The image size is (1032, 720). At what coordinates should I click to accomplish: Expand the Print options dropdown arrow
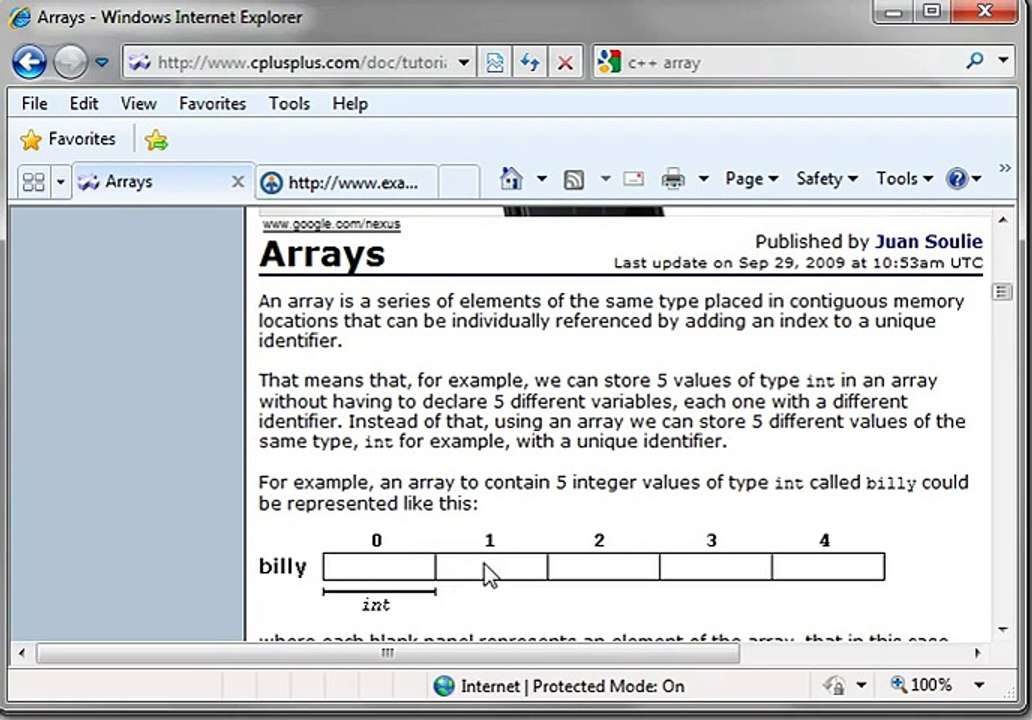[704, 178]
